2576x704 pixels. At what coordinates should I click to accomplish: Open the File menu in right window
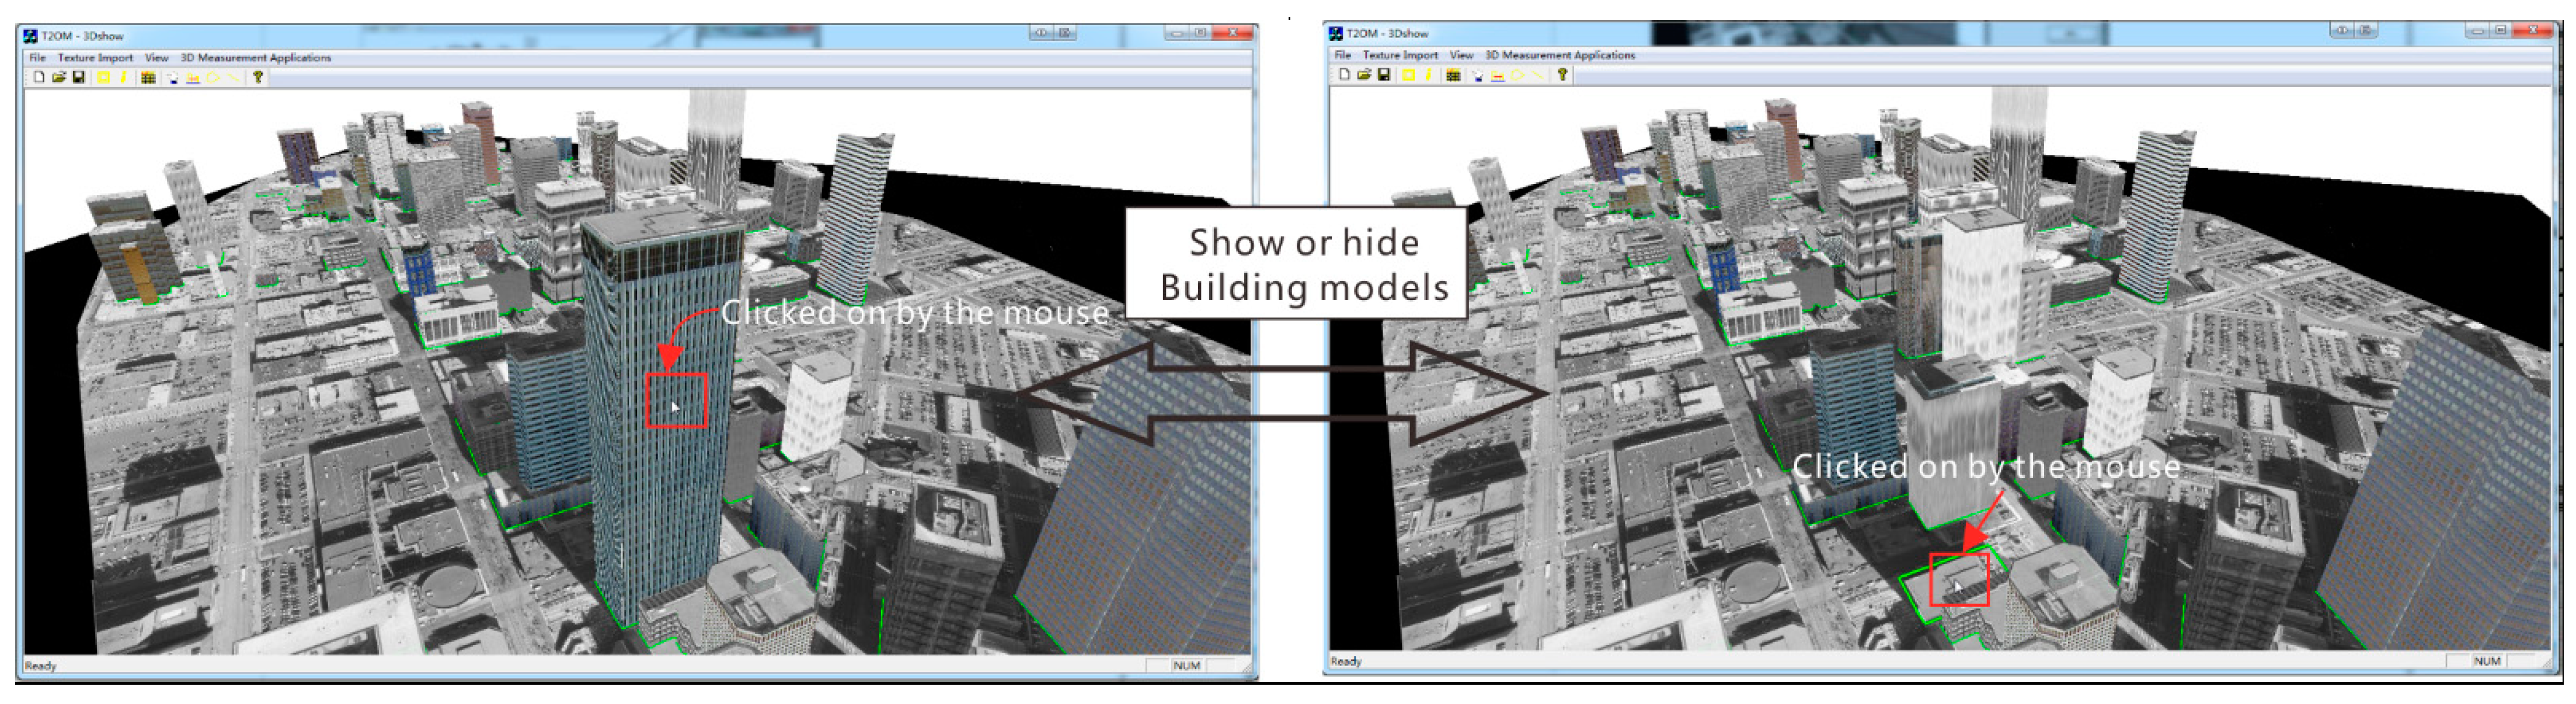tap(1343, 55)
